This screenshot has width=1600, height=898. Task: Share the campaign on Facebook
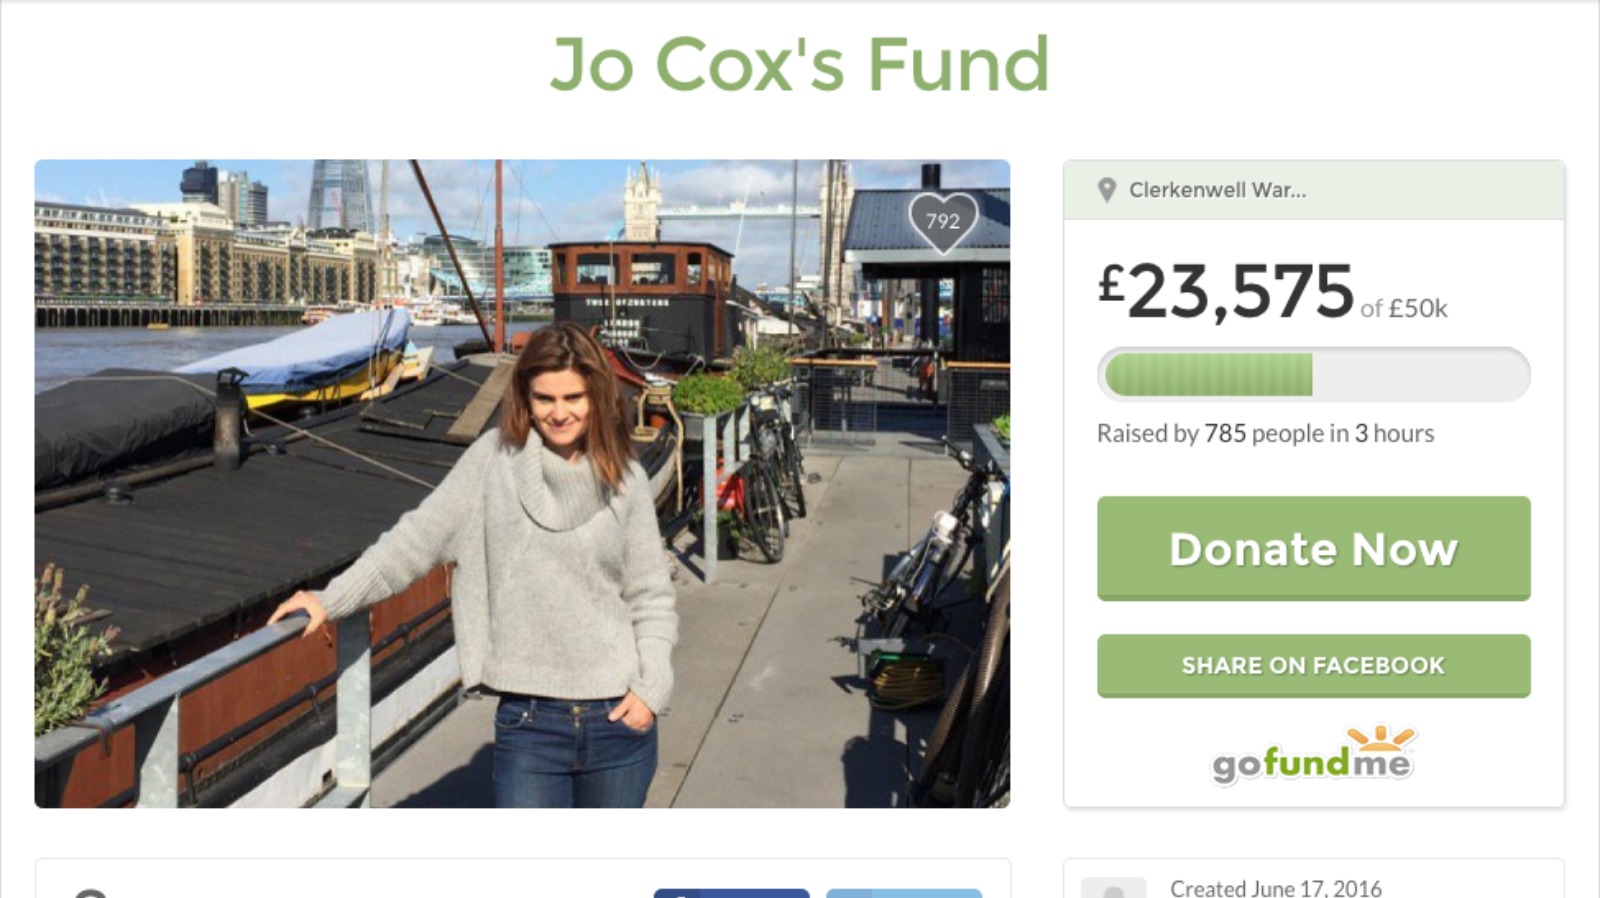click(1313, 665)
